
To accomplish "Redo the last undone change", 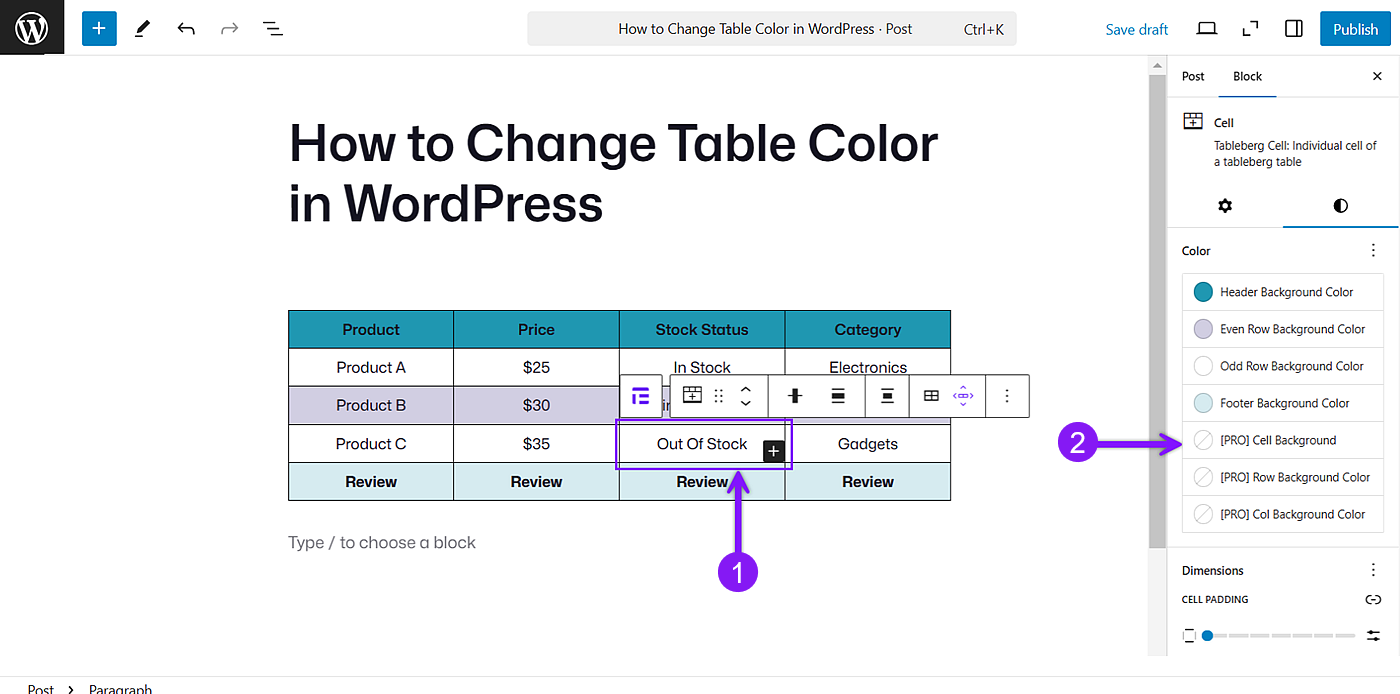I will coord(229,28).
